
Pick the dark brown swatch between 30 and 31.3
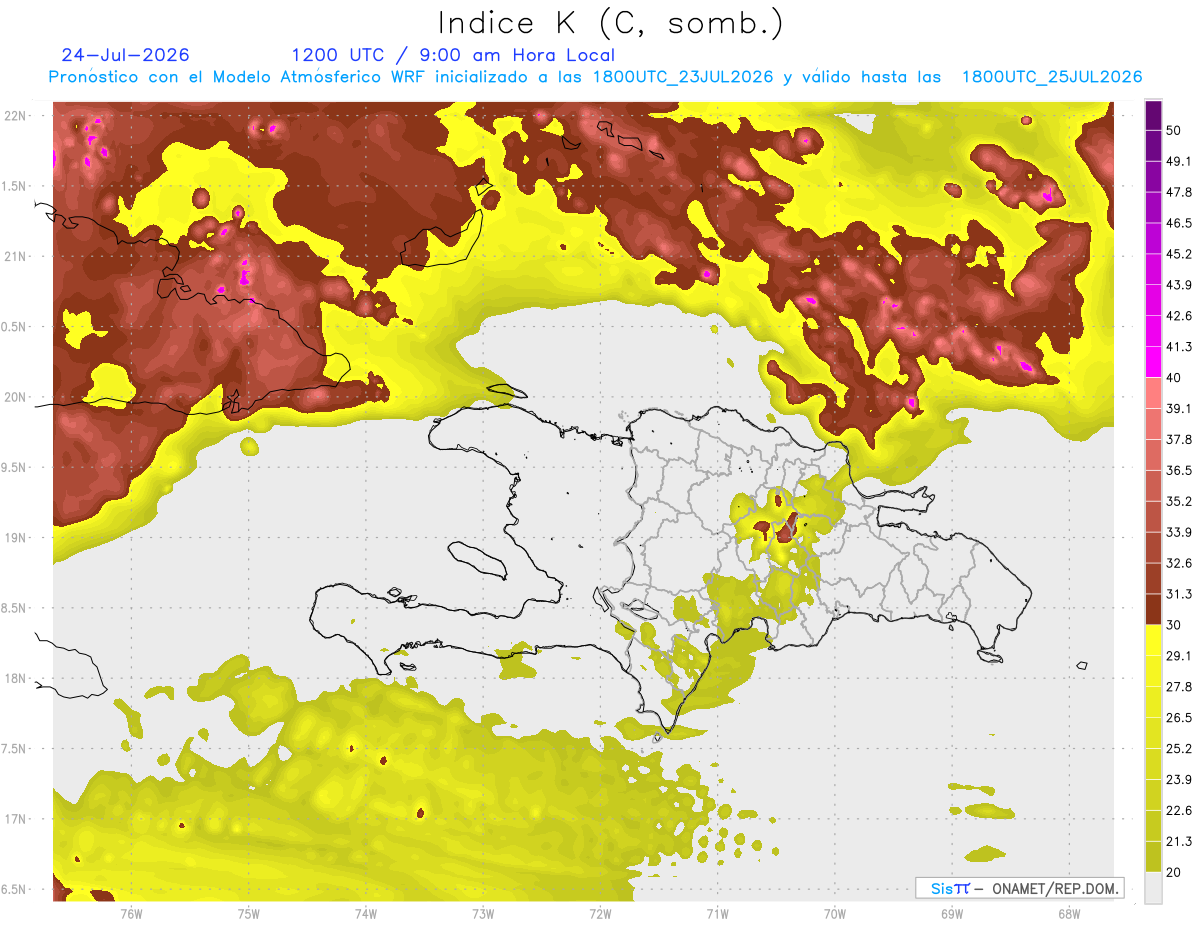tap(1153, 609)
